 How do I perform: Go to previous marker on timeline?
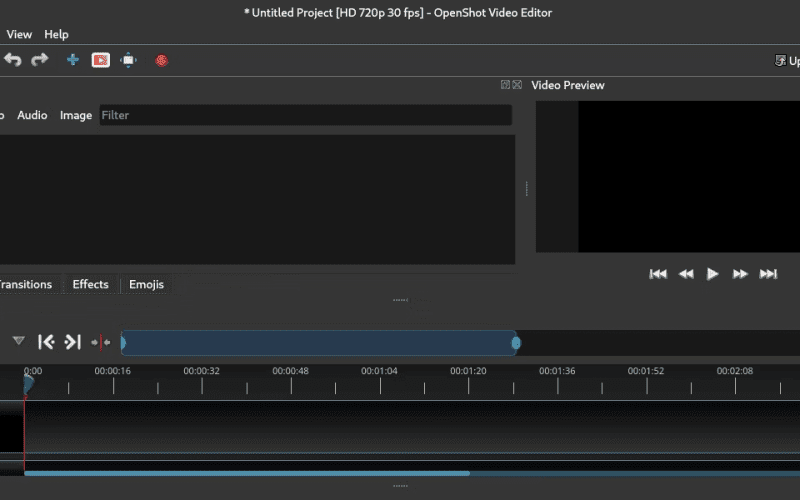(x=46, y=342)
